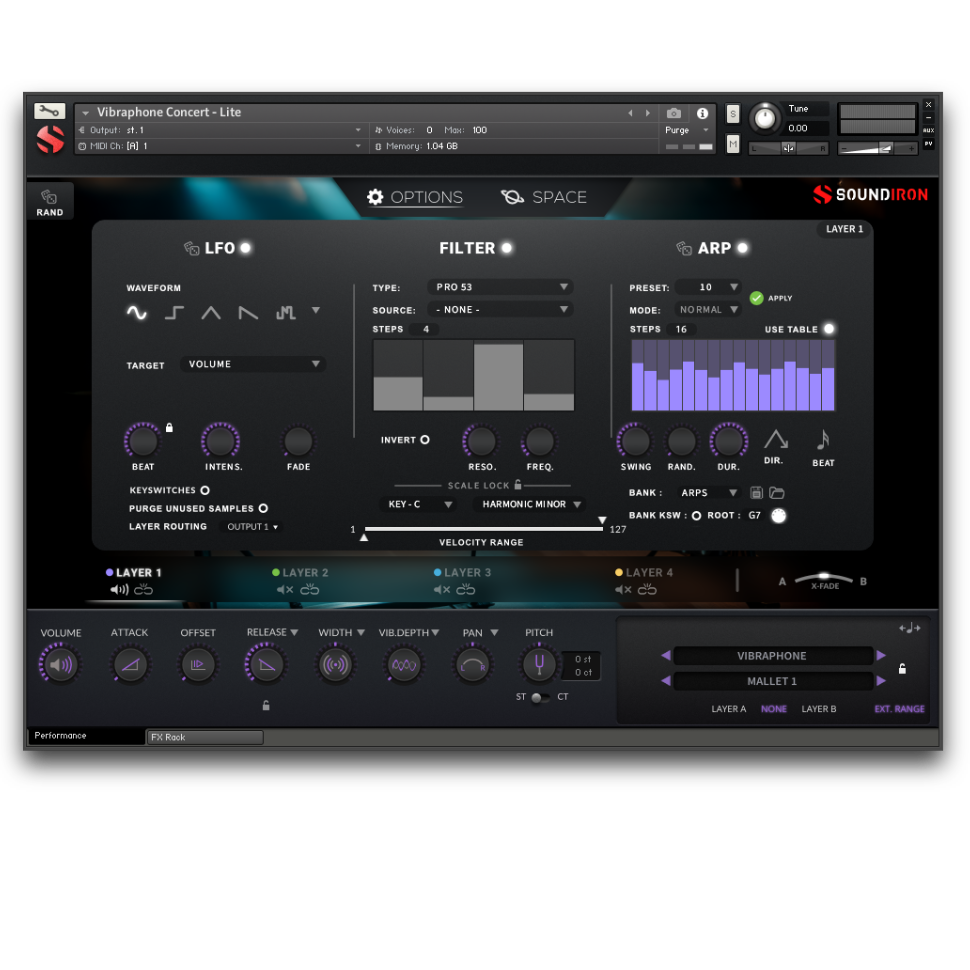Select the sine LFO waveform
The height and width of the screenshot is (970, 970).
point(137,312)
